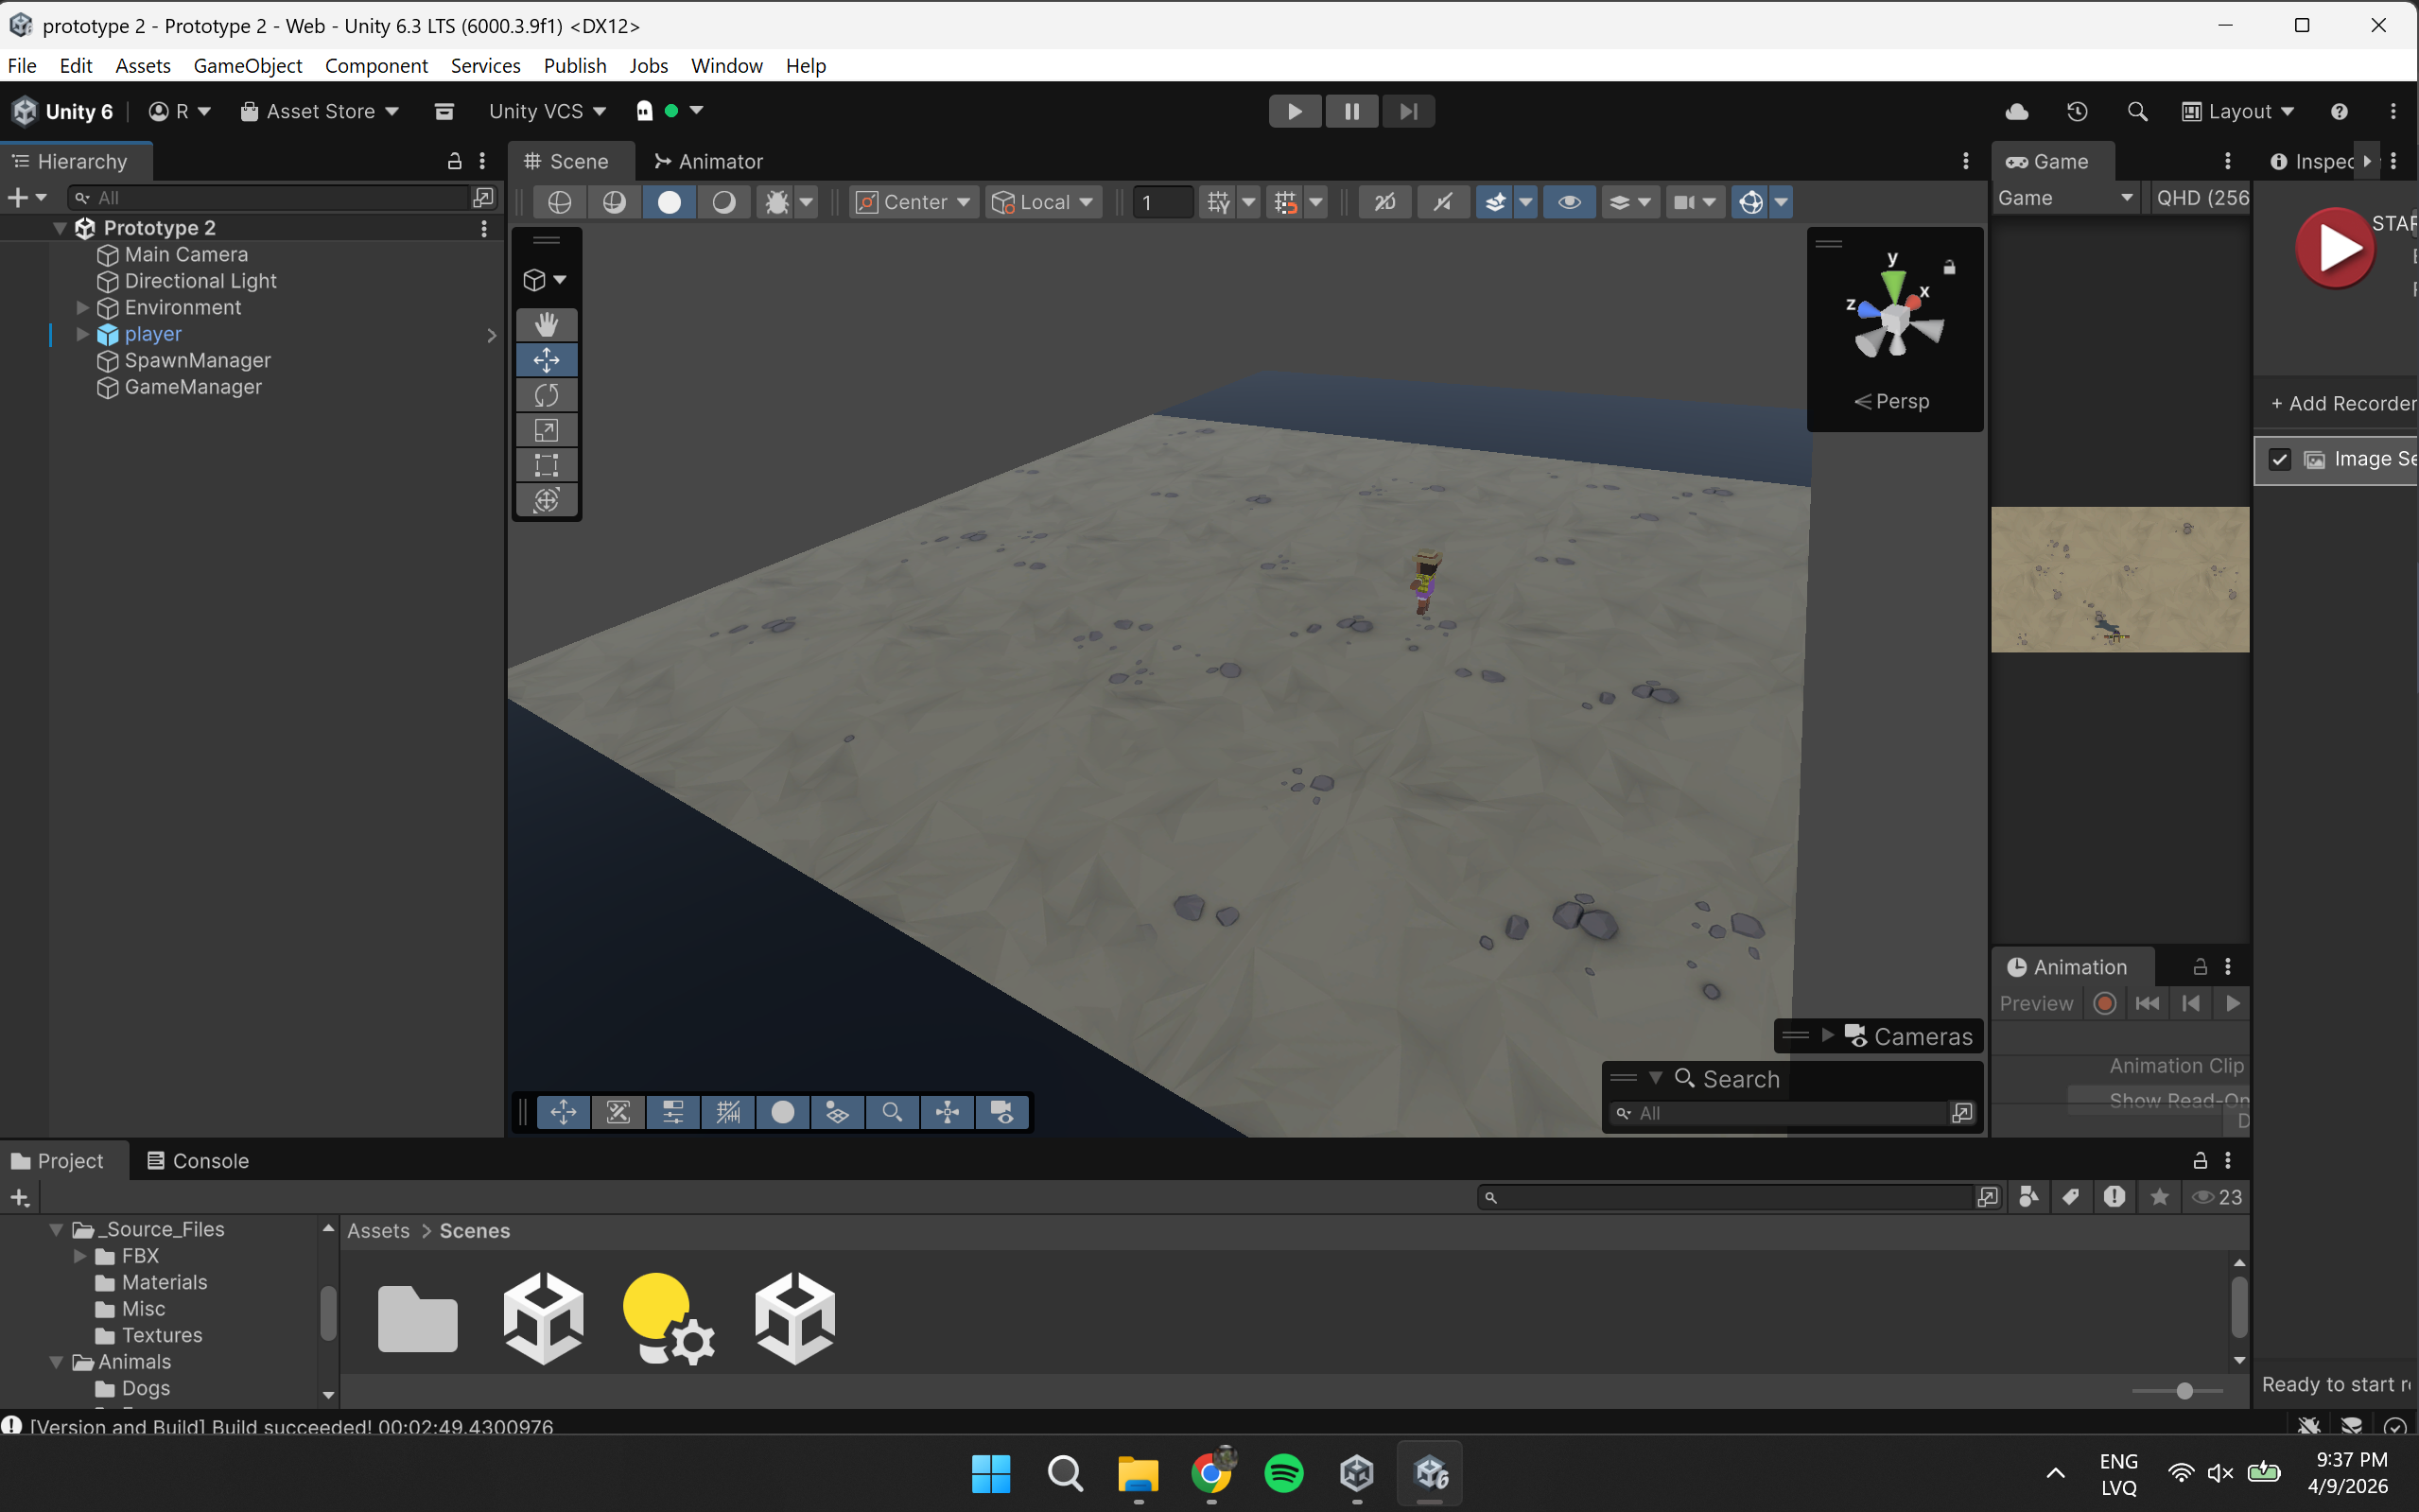Open the Undo History icon
The image size is (2419, 1512).
coord(2077,111)
